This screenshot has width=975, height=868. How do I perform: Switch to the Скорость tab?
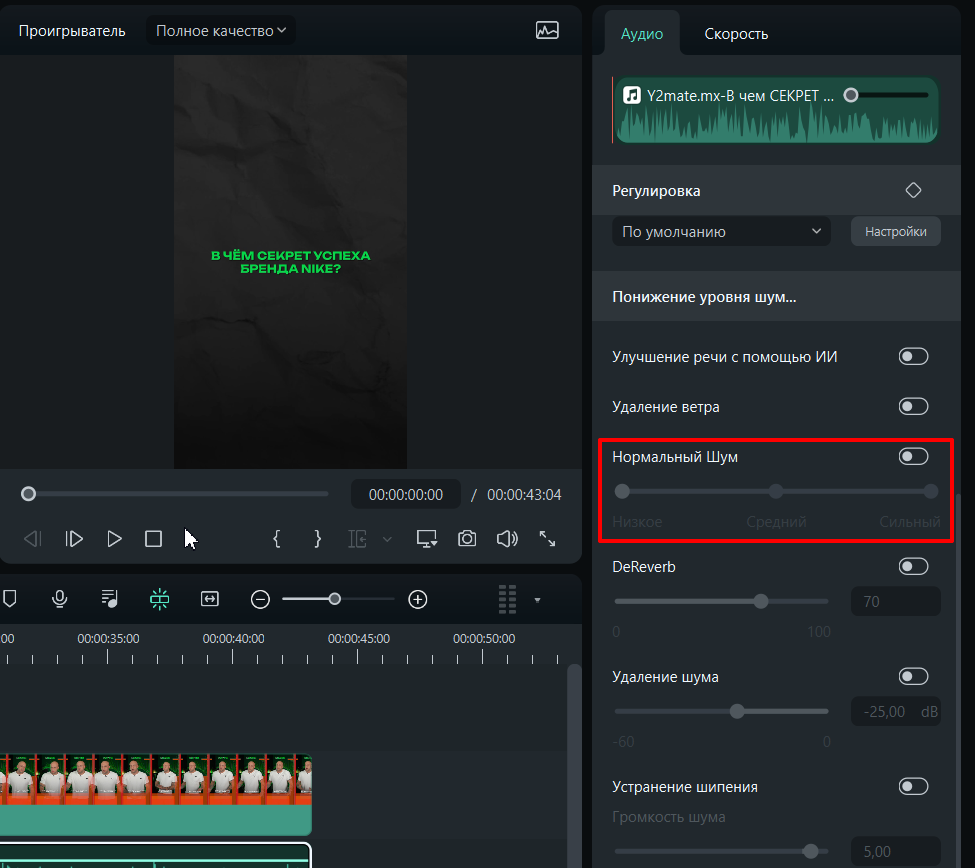tap(736, 34)
